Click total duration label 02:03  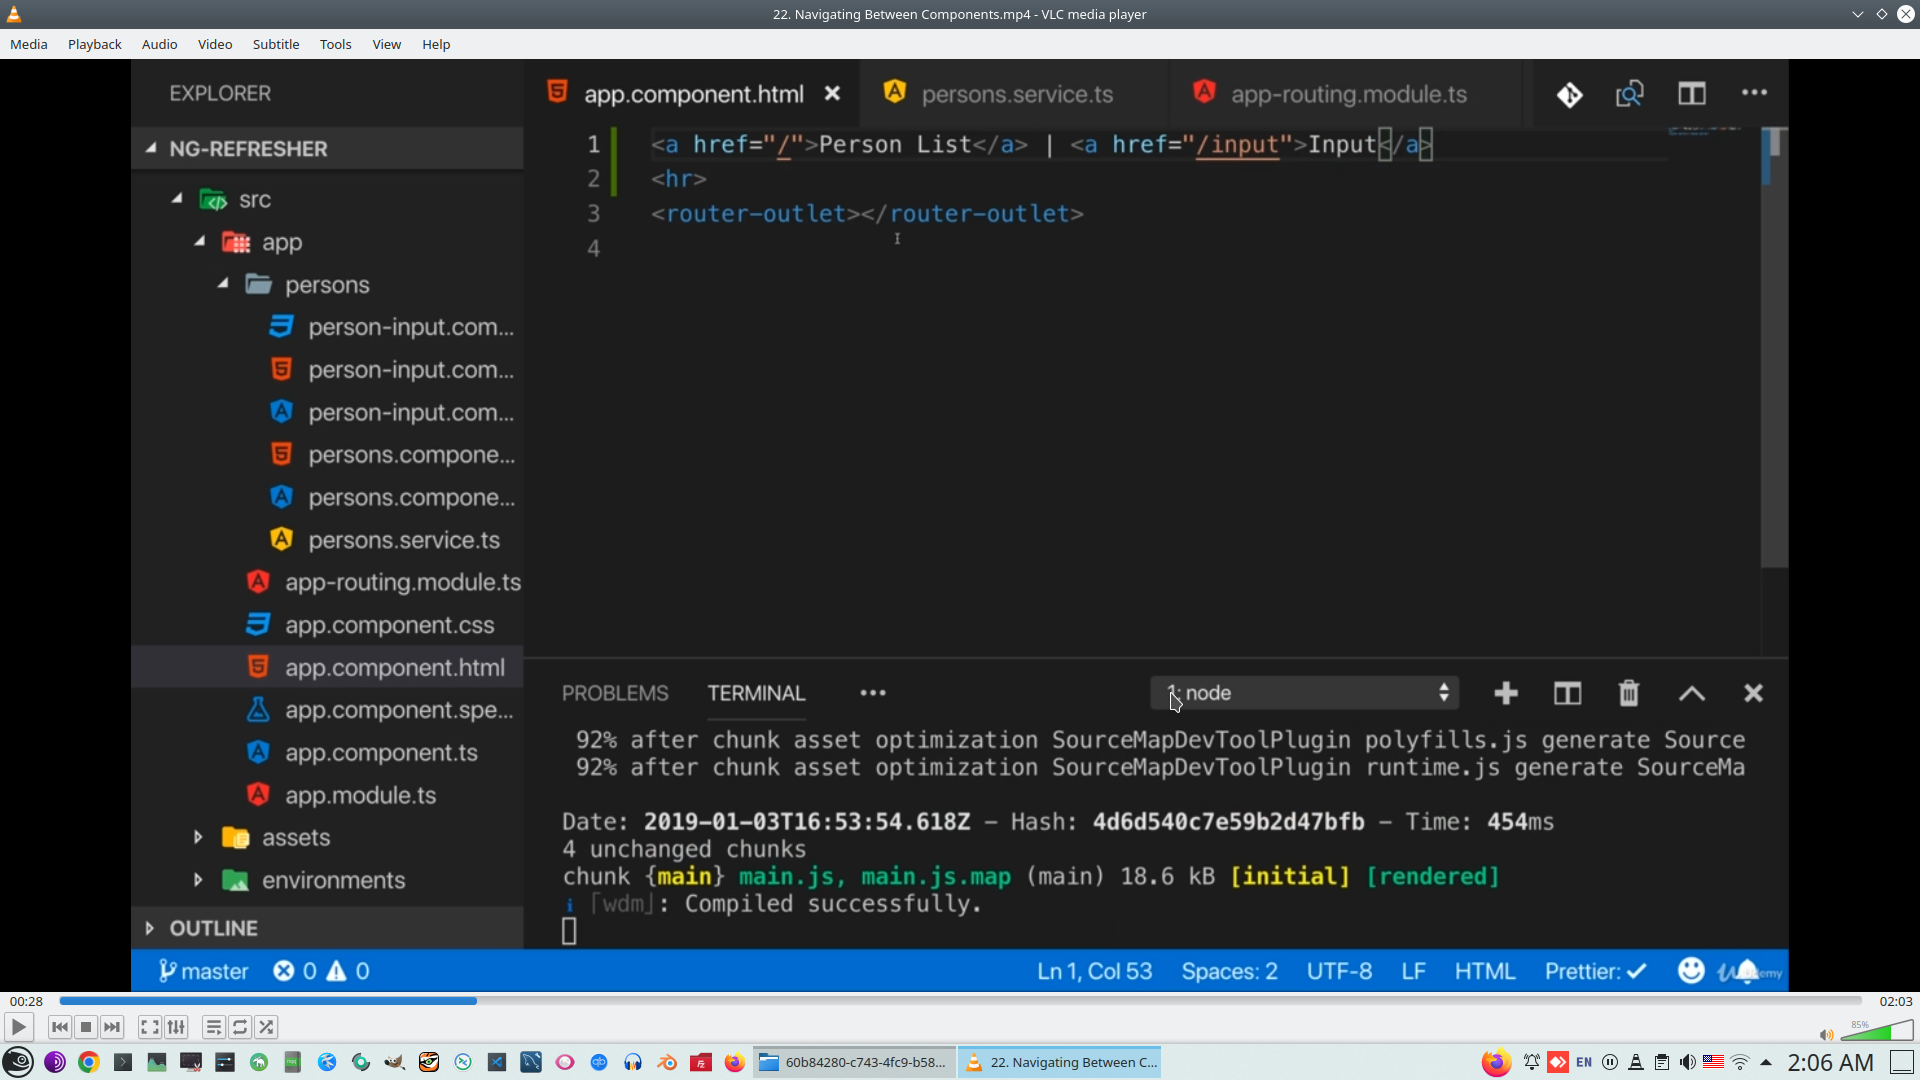click(1895, 1001)
